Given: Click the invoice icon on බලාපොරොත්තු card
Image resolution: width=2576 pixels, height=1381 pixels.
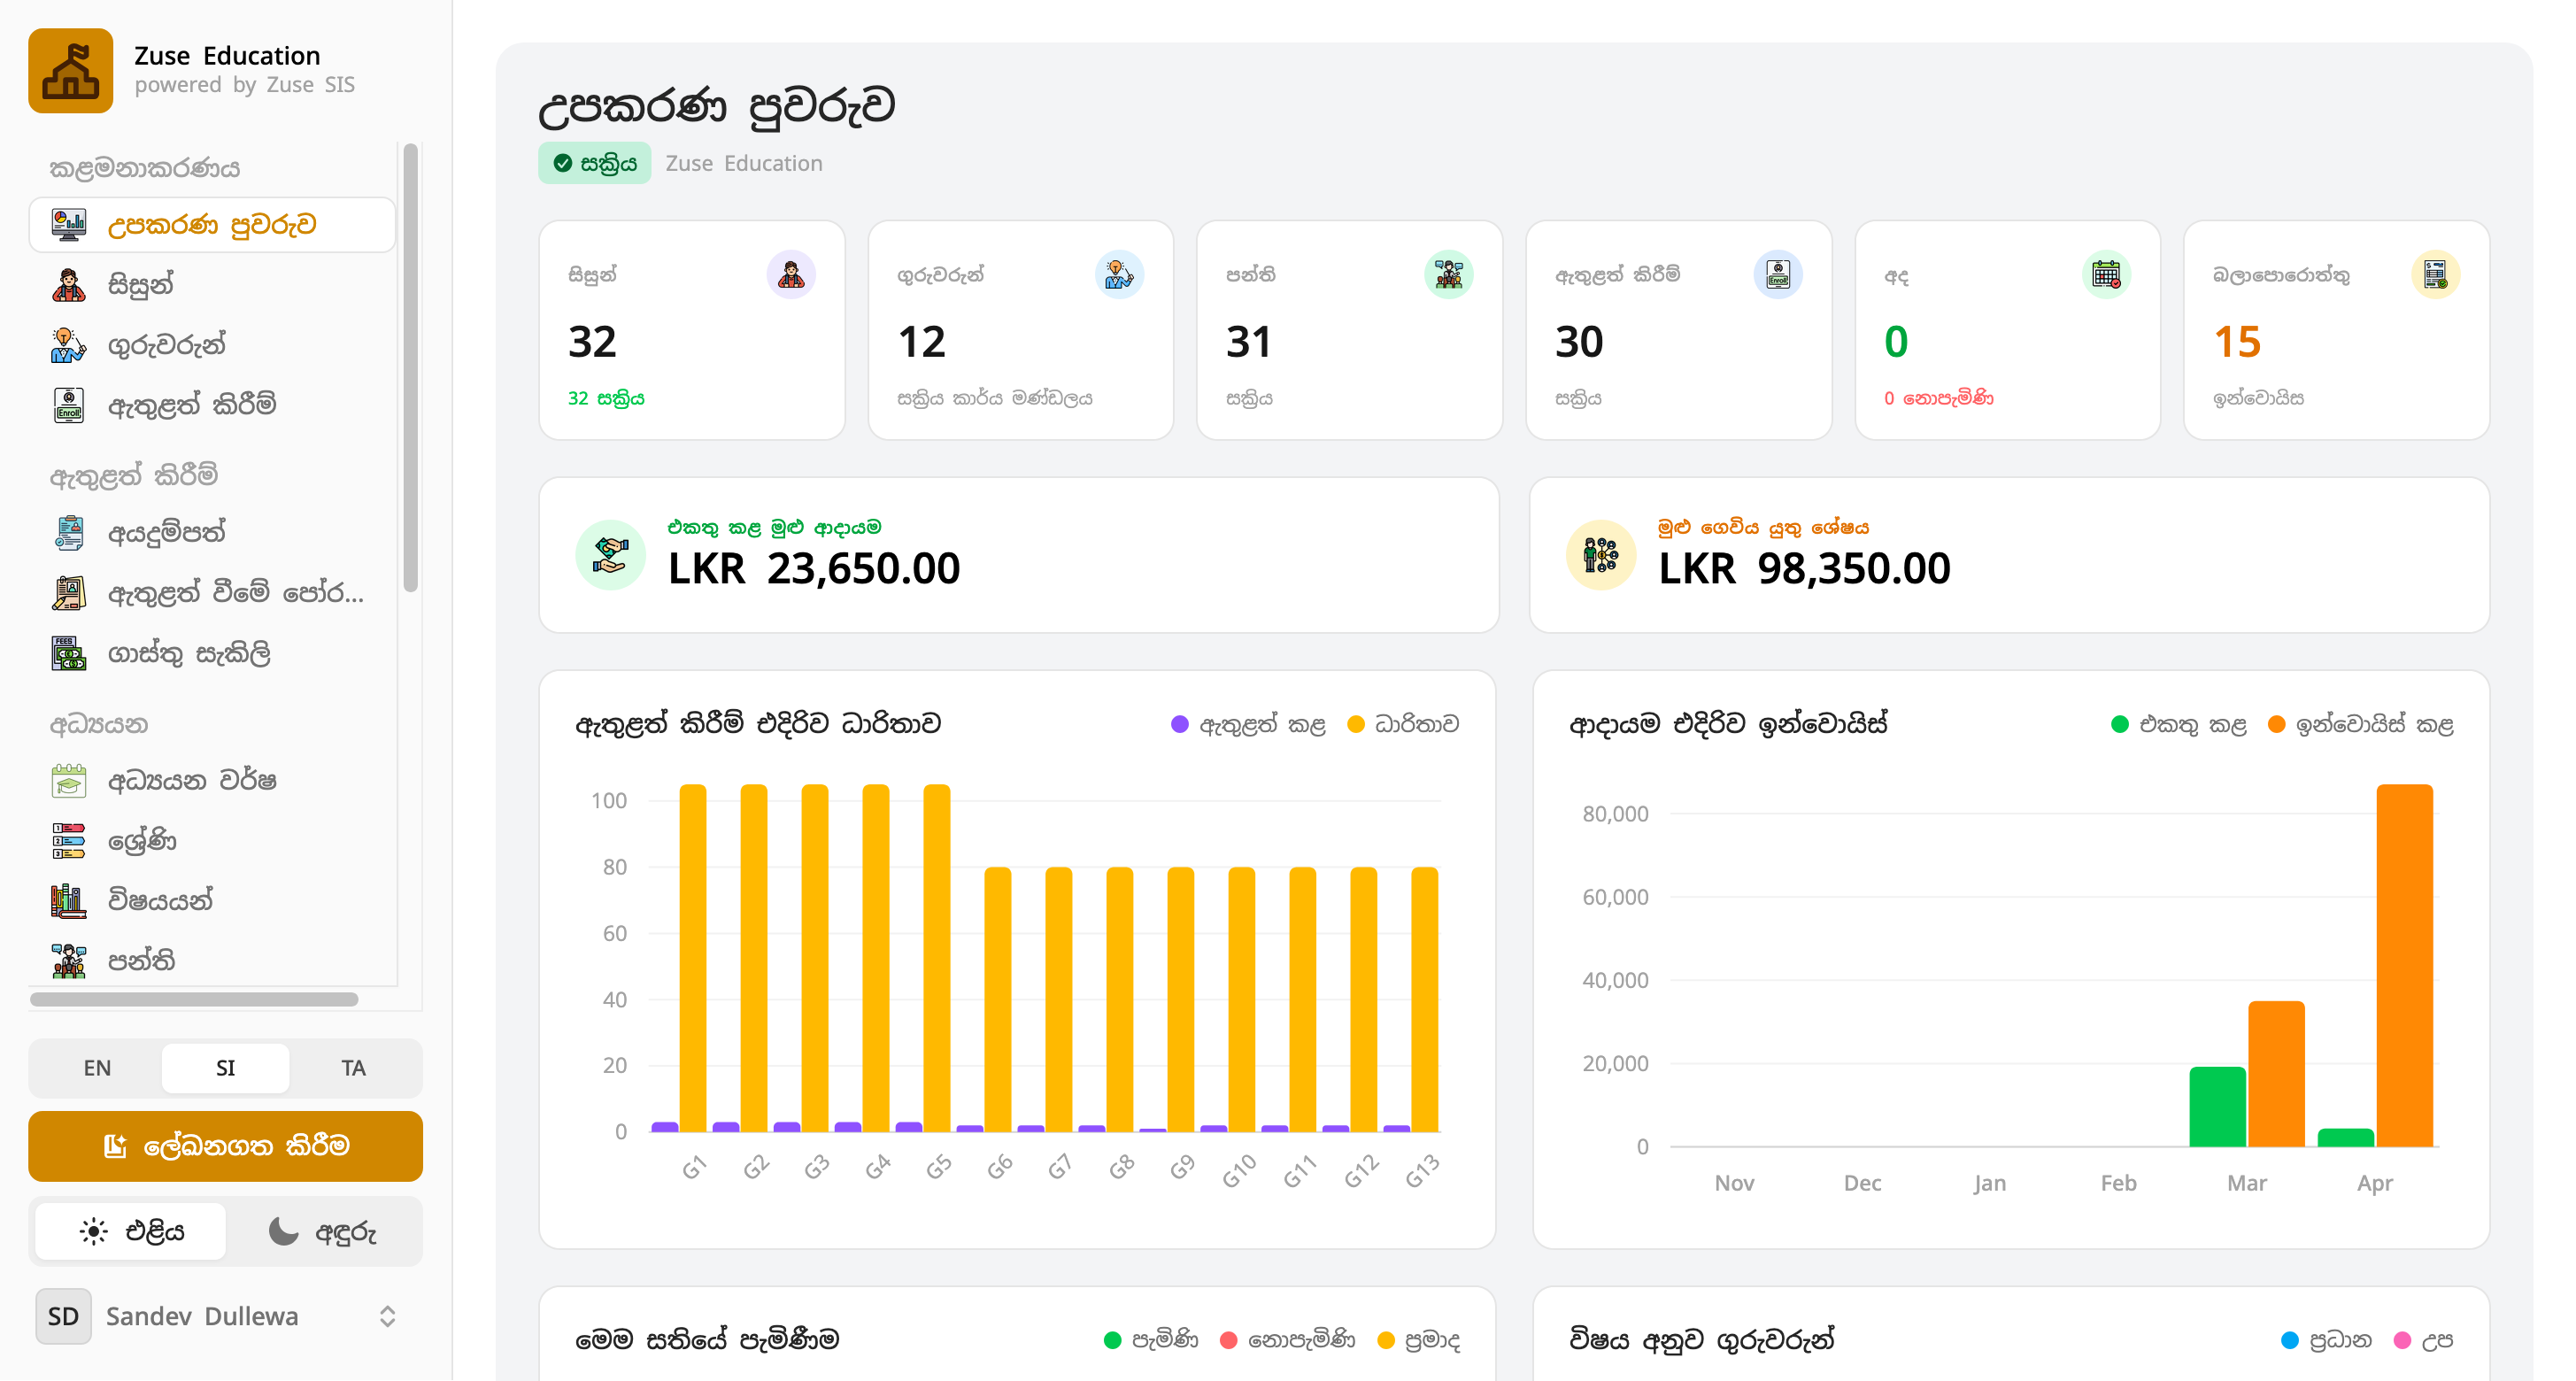Looking at the screenshot, I should click(2435, 274).
